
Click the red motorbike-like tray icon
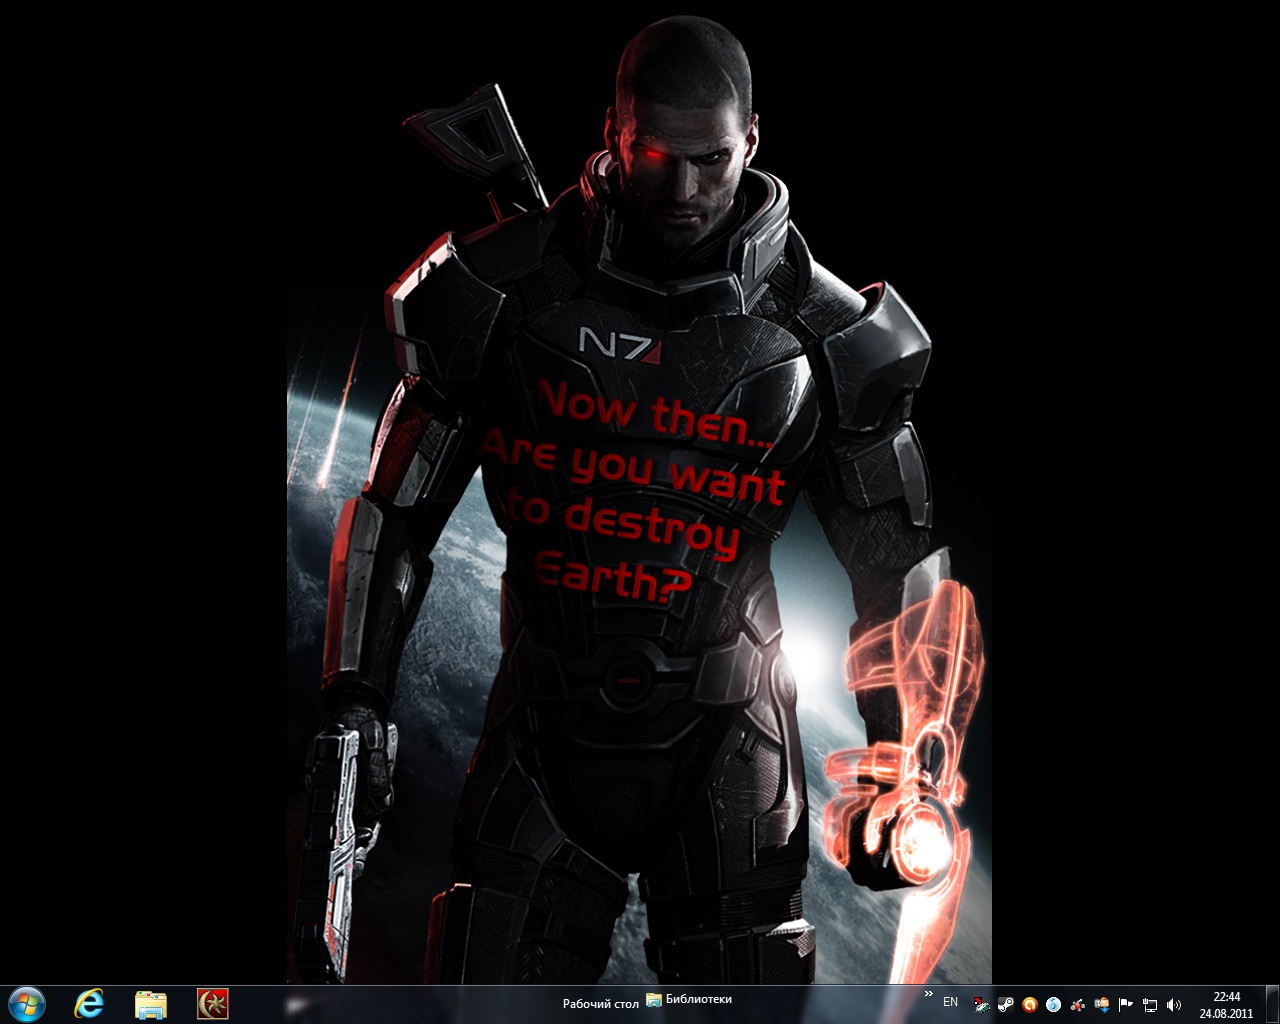coord(1077,1004)
